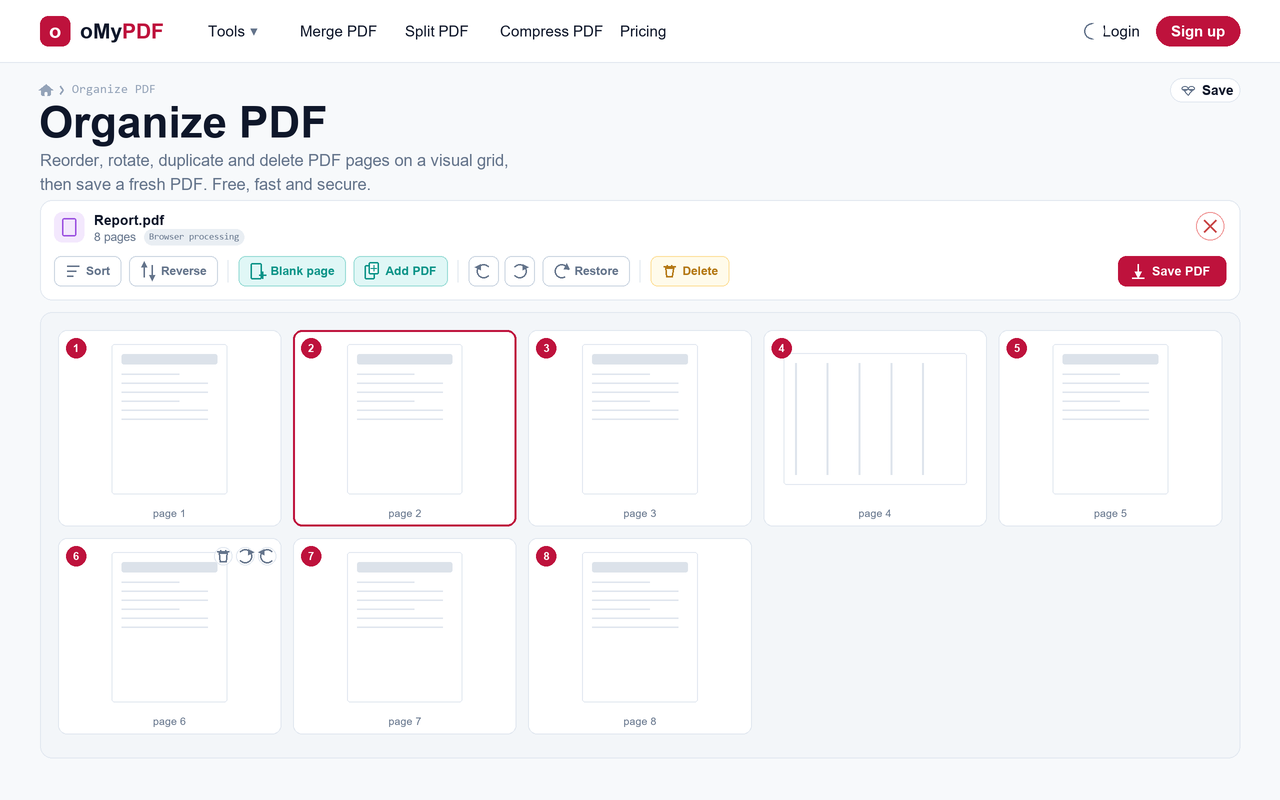Click the '8 pages' label

point(115,238)
